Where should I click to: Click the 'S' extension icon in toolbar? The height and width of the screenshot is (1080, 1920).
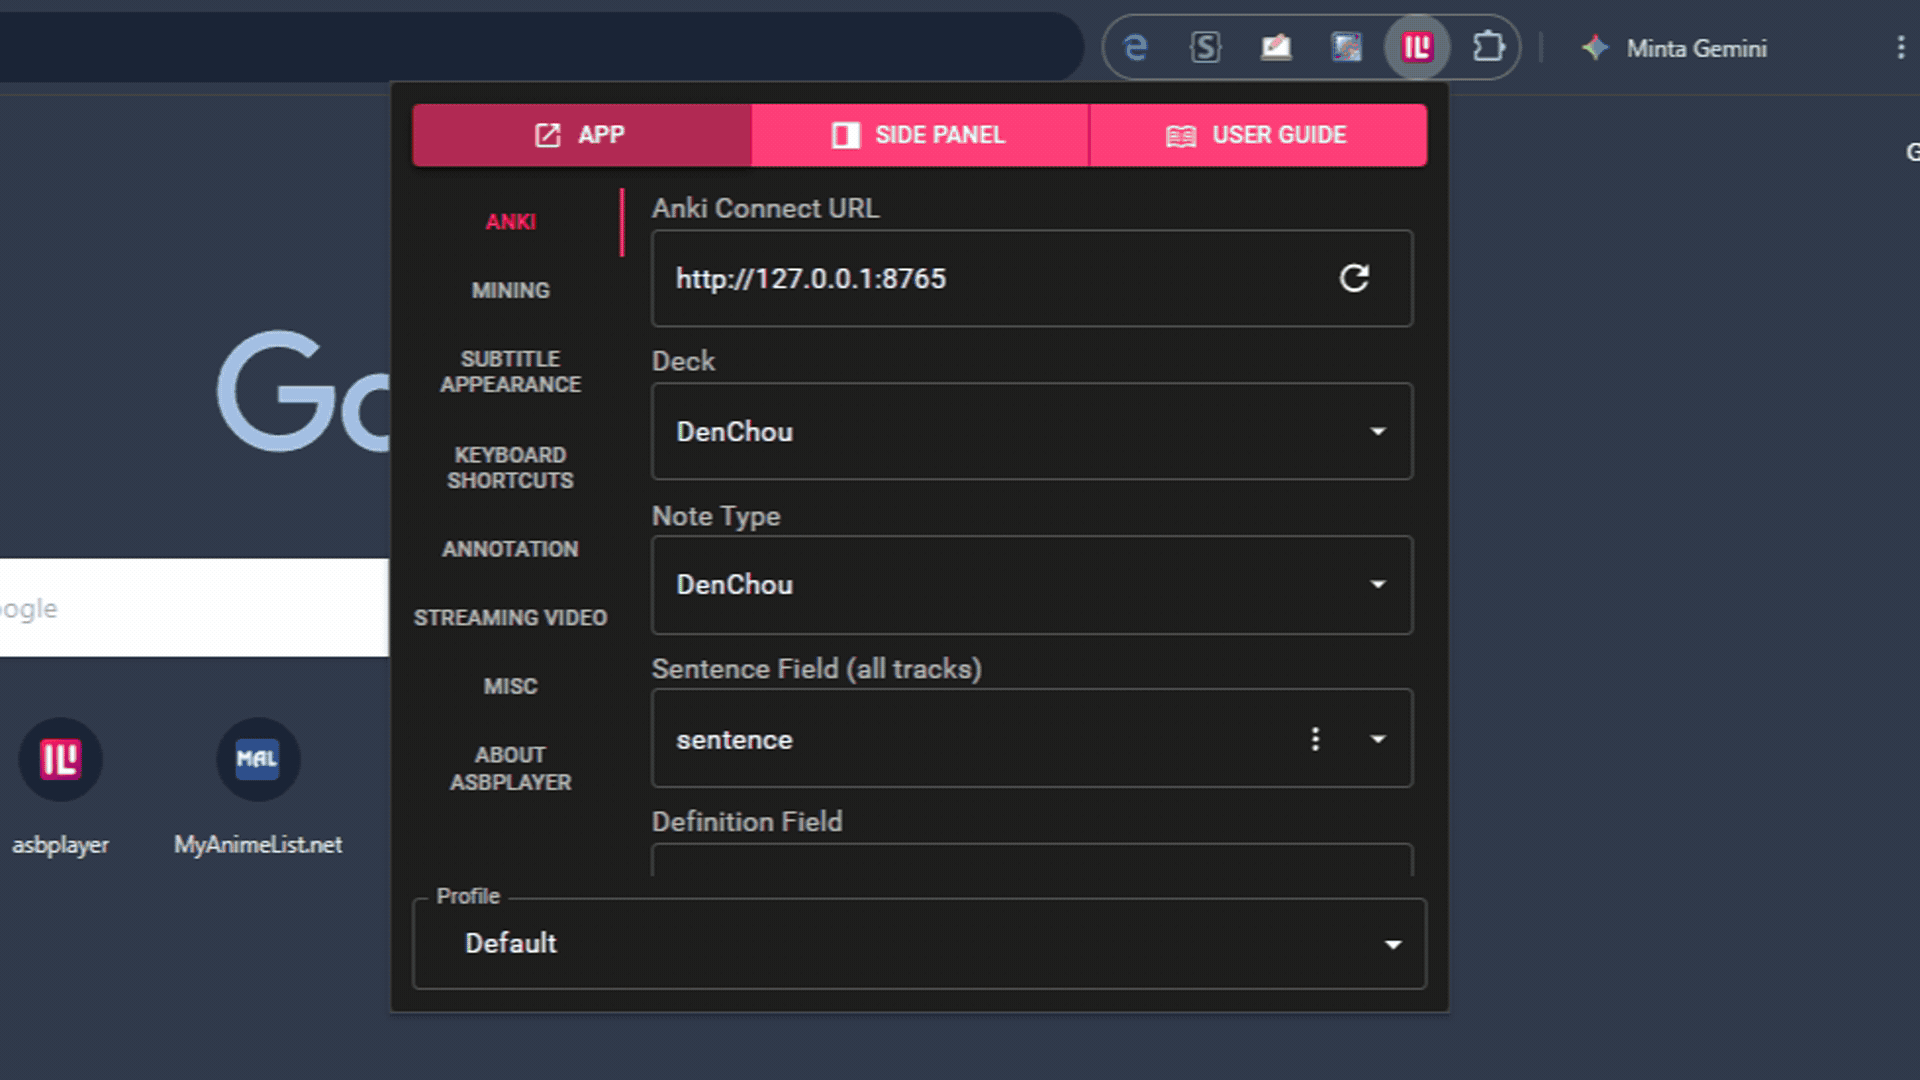coord(1206,47)
